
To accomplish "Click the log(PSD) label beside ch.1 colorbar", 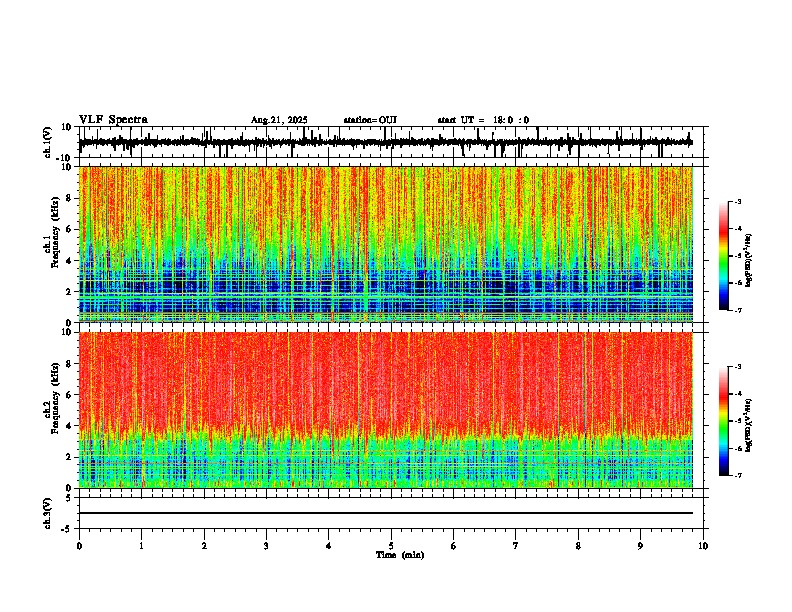I will (x=749, y=261).
